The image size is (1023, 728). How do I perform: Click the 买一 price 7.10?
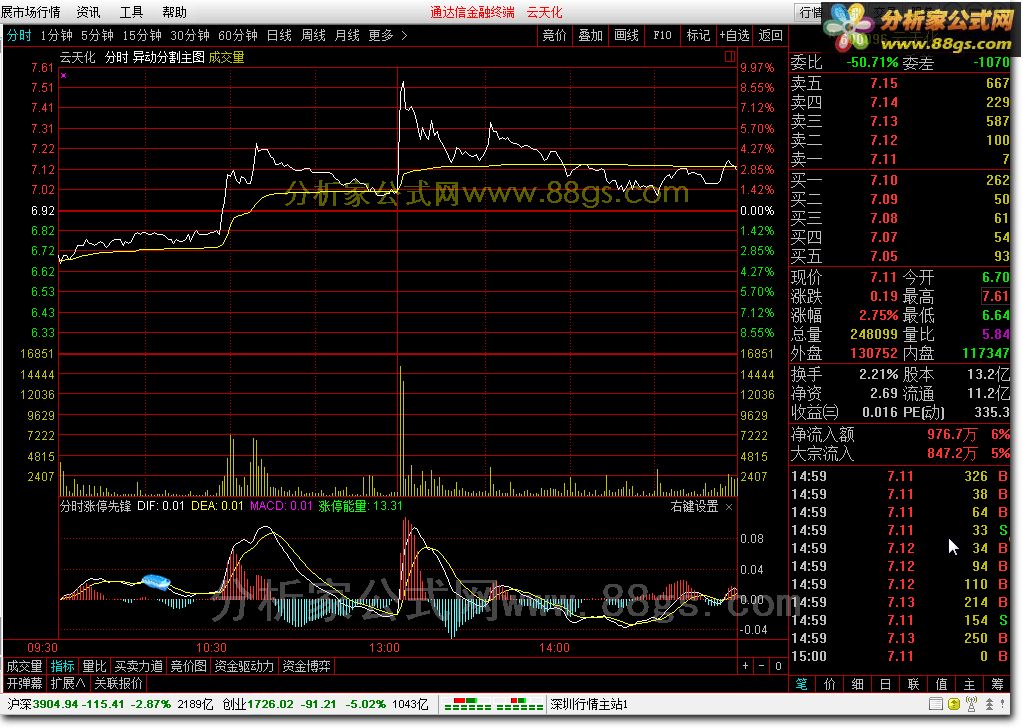(883, 180)
